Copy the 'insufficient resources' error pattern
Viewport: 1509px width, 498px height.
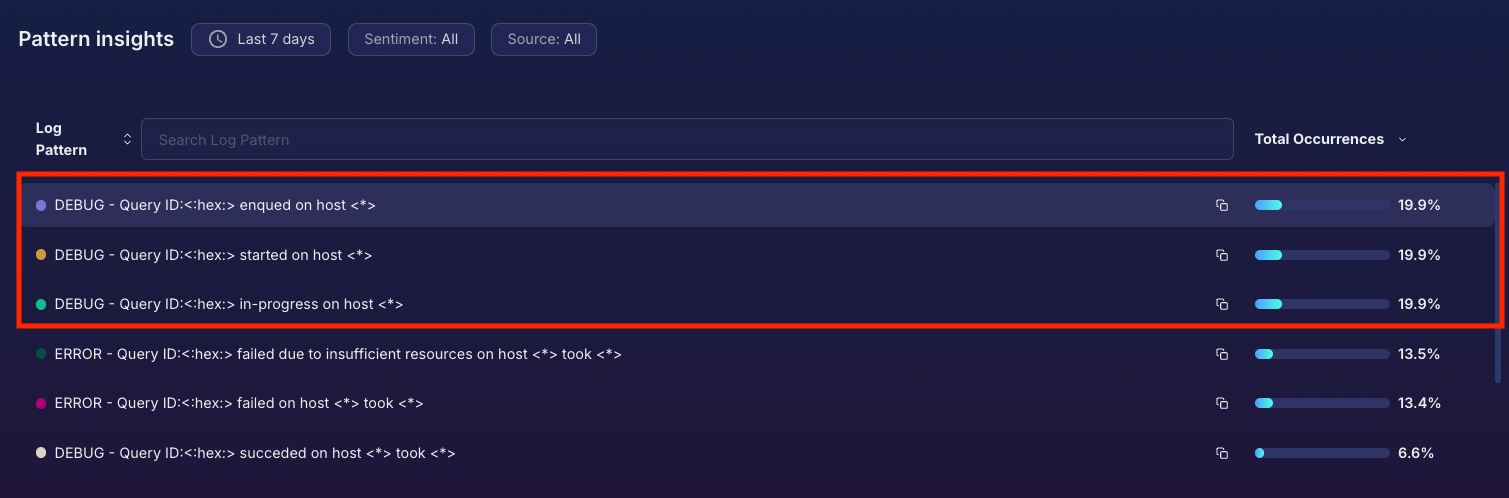(x=1221, y=354)
